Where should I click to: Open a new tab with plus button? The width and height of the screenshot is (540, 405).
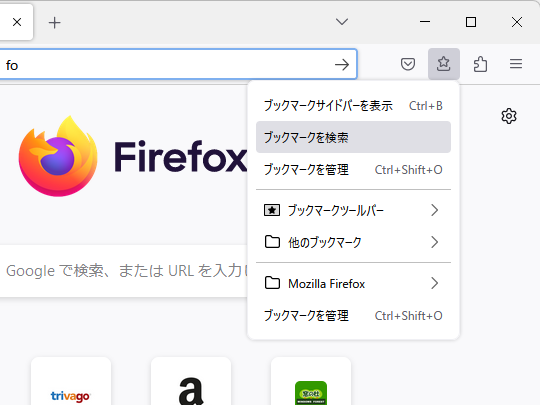54,23
